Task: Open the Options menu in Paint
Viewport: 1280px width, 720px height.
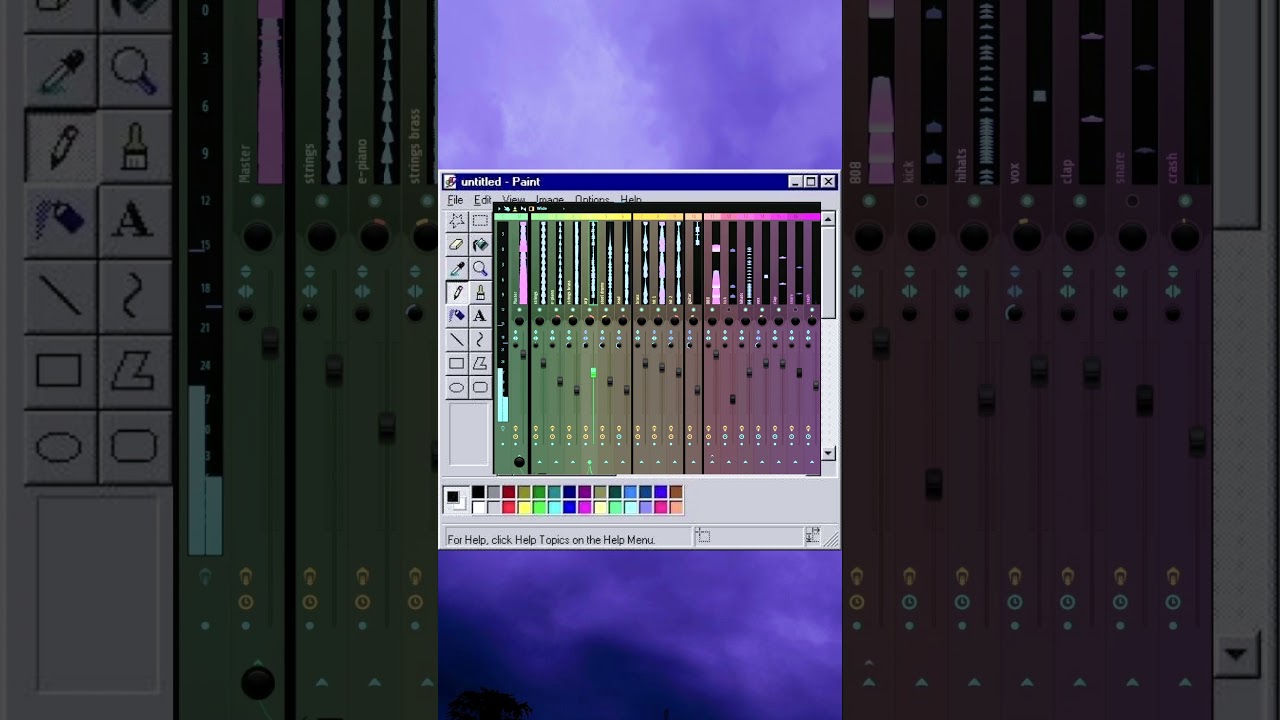Action: tap(592, 200)
